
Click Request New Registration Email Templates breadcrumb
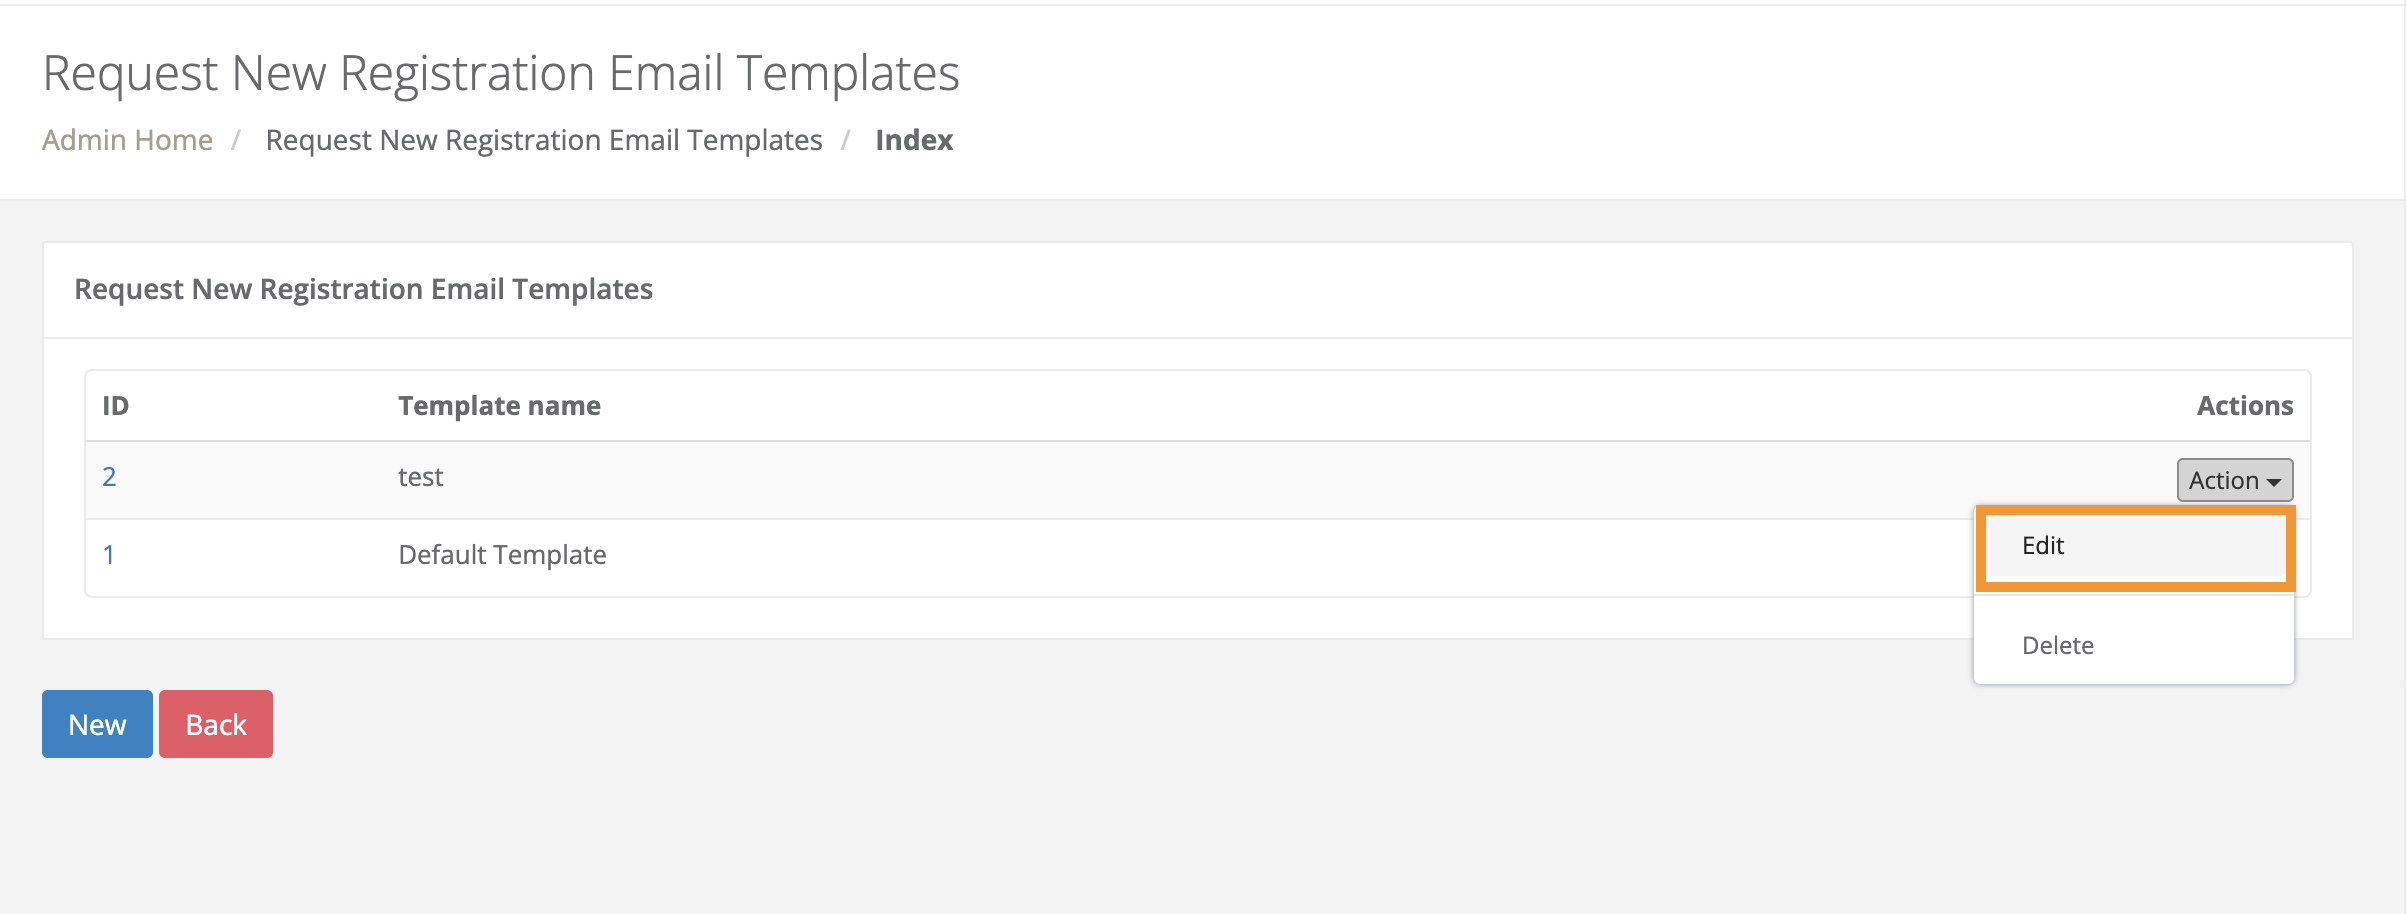[543, 140]
